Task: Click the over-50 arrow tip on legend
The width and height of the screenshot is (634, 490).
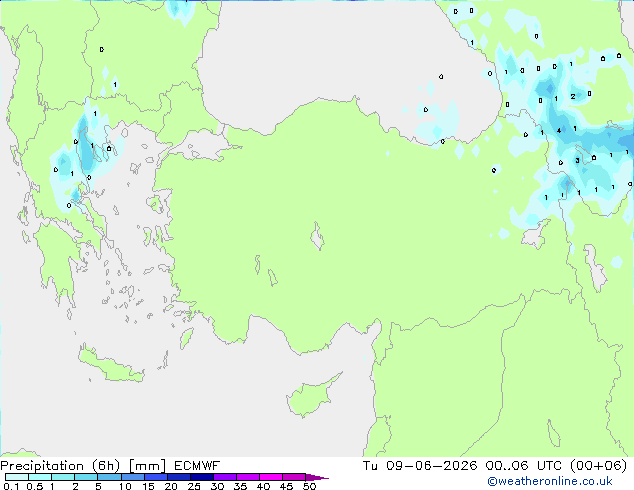Action: (317, 477)
